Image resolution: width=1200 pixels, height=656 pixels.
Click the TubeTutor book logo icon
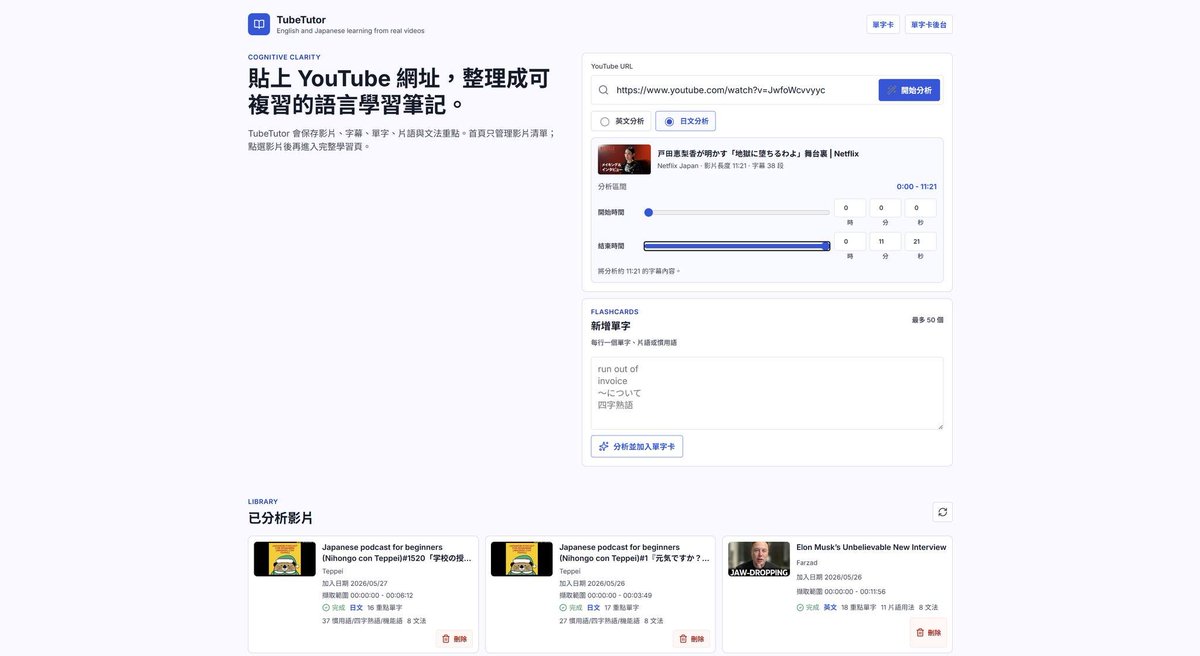[259, 24]
